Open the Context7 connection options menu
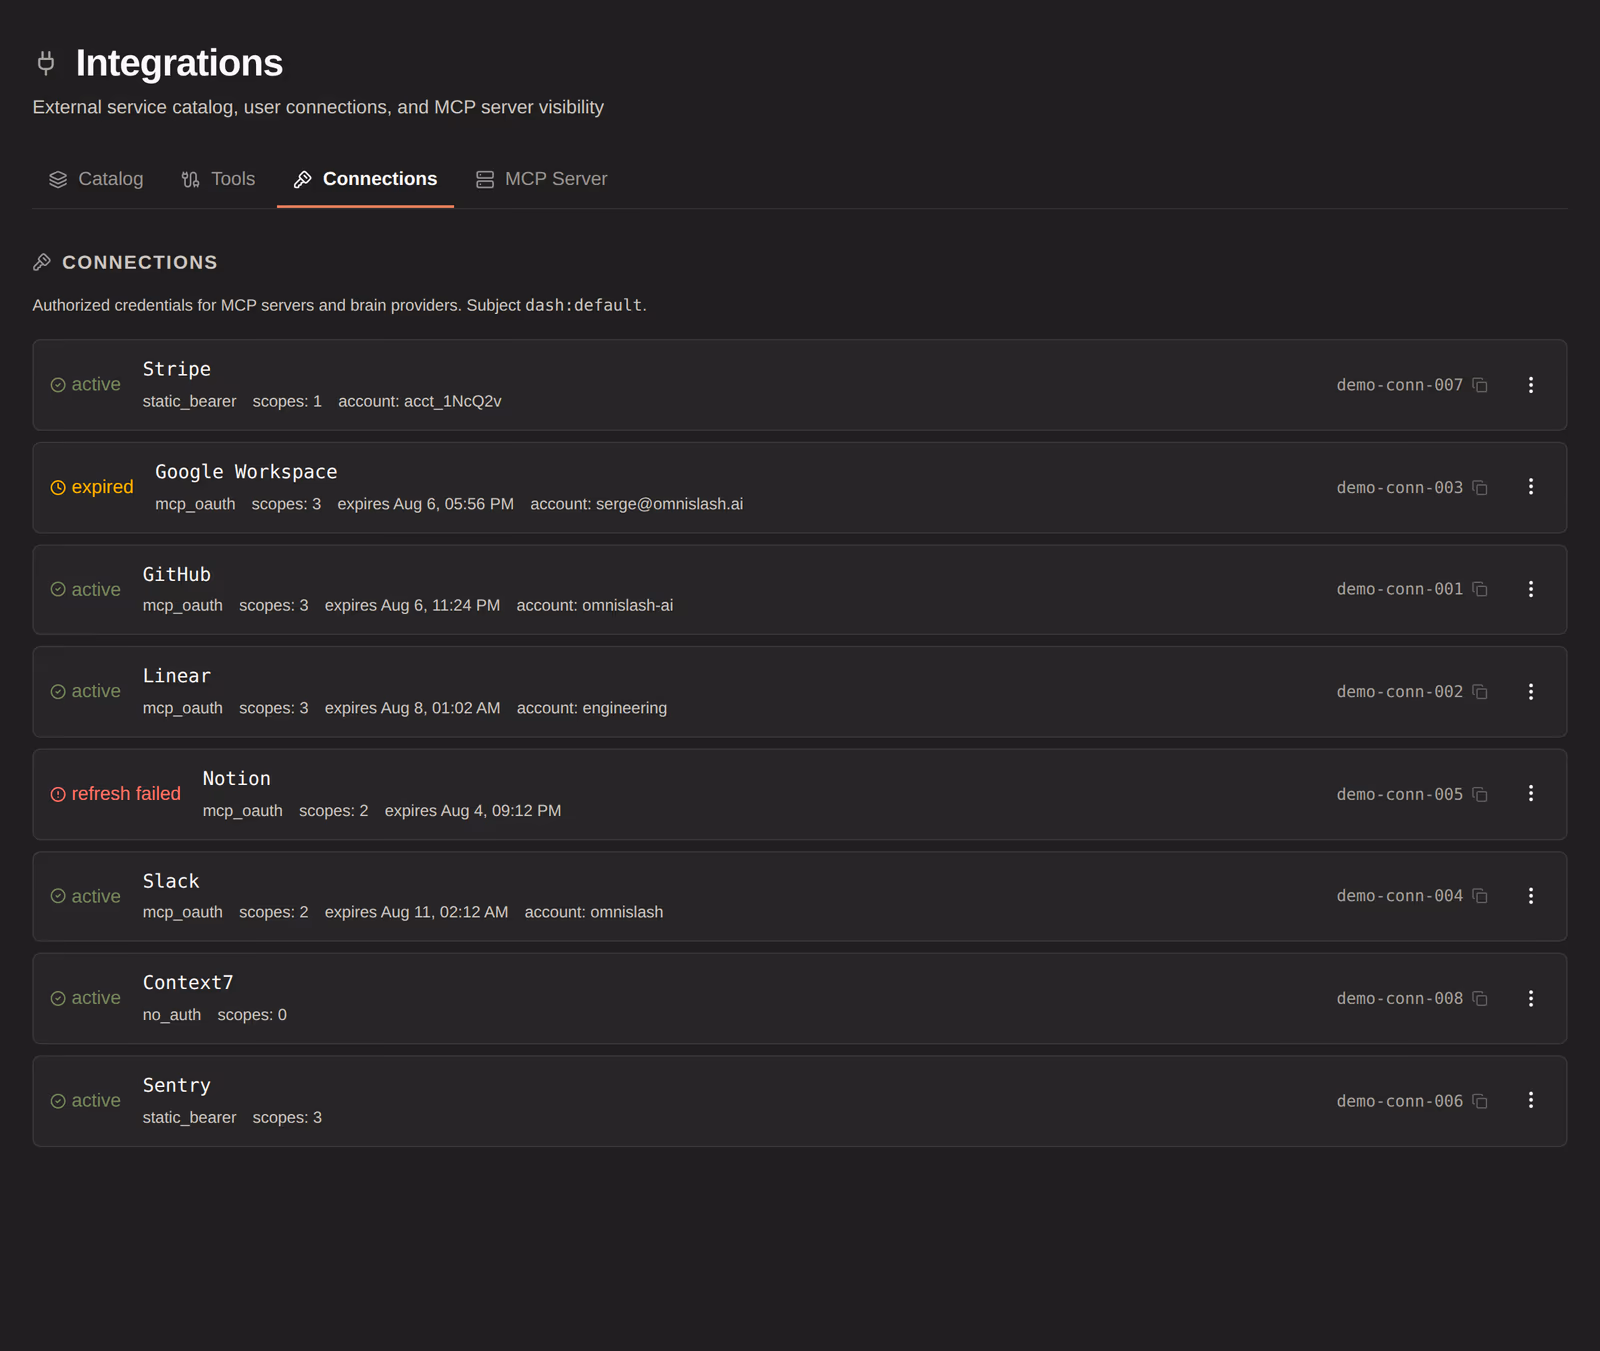Viewport: 1600px width, 1351px height. [1530, 999]
